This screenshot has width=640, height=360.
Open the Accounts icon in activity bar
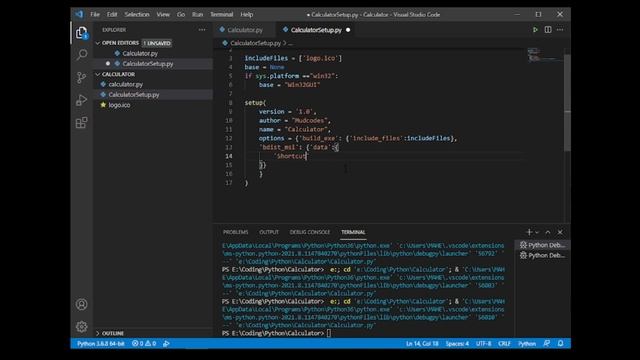pyautogui.click(x=82, y=304)
